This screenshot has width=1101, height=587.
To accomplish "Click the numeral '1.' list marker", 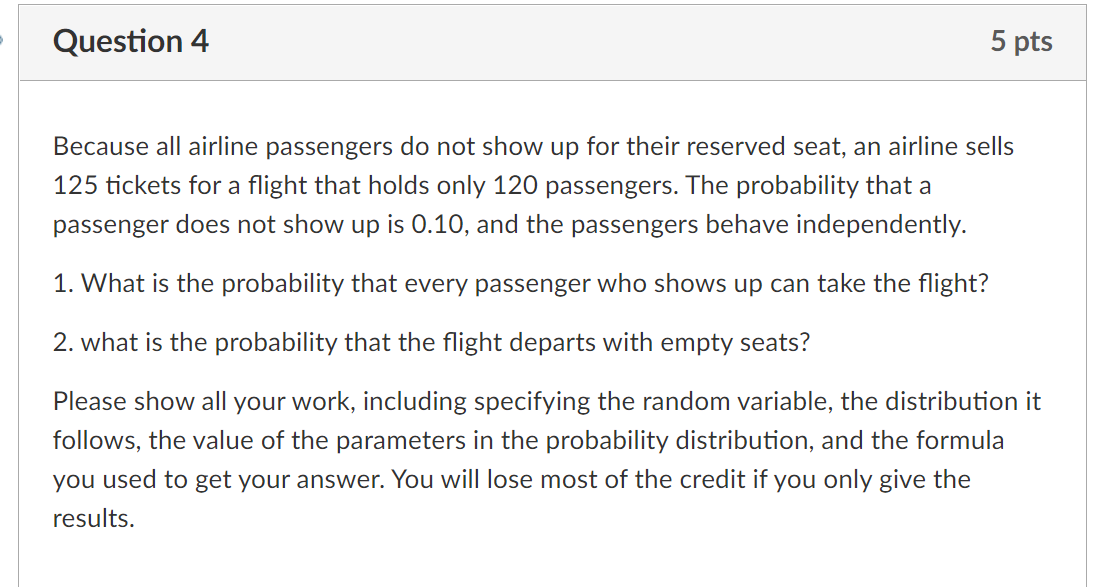I will (64, 284).
